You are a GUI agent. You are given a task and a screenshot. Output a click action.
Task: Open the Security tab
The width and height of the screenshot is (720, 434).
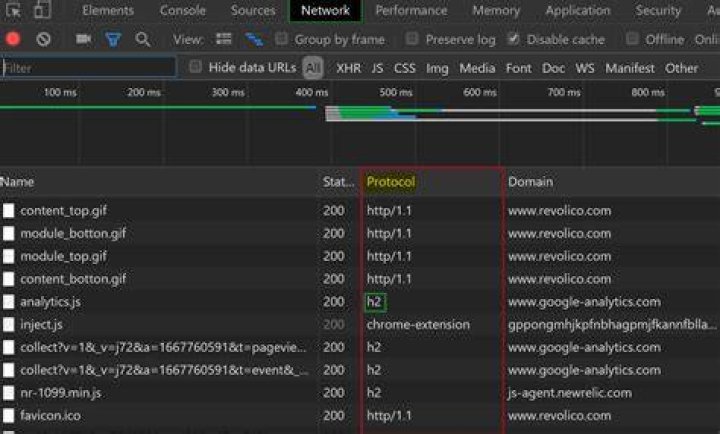[x=658, y=10]
